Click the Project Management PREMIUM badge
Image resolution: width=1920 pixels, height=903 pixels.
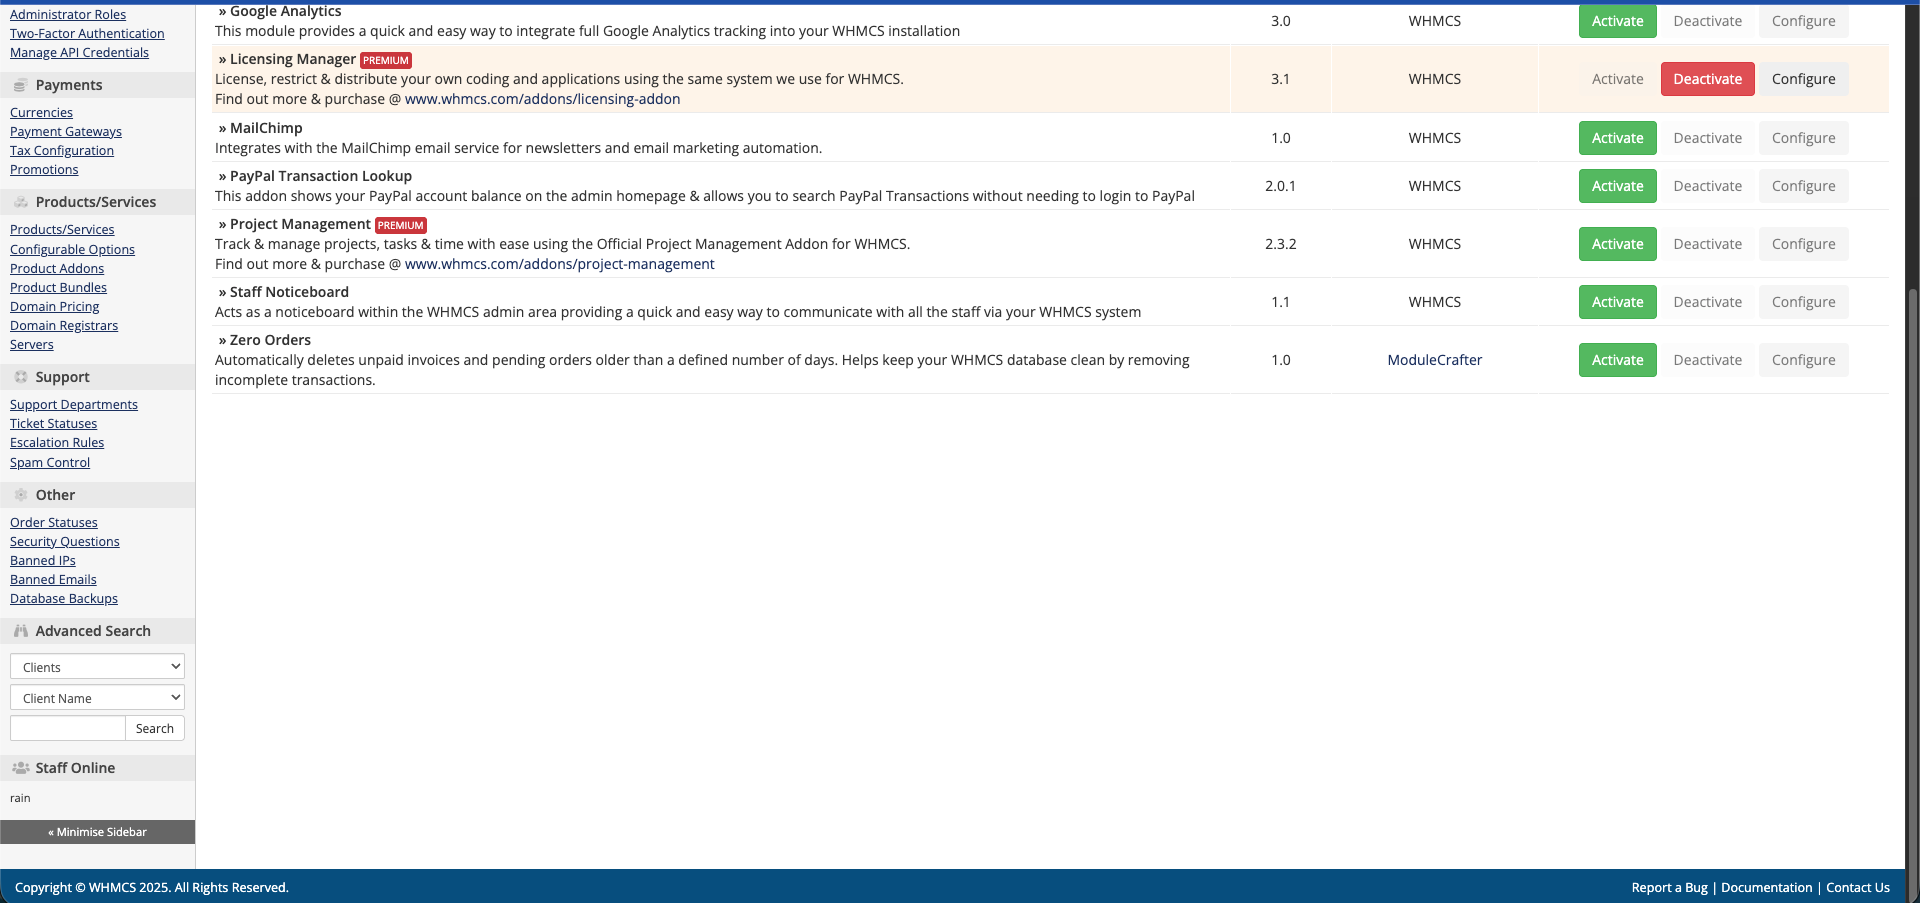tap(401, 226)
